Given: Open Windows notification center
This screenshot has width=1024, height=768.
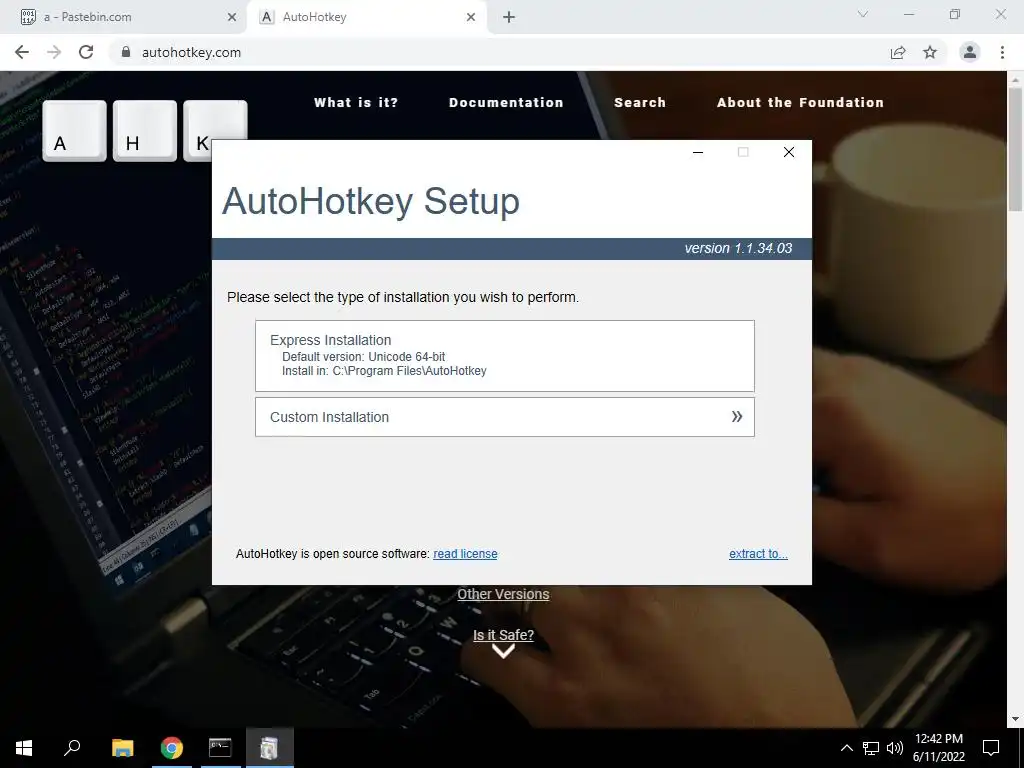Looking at the screenshot, I should (991, 748).
